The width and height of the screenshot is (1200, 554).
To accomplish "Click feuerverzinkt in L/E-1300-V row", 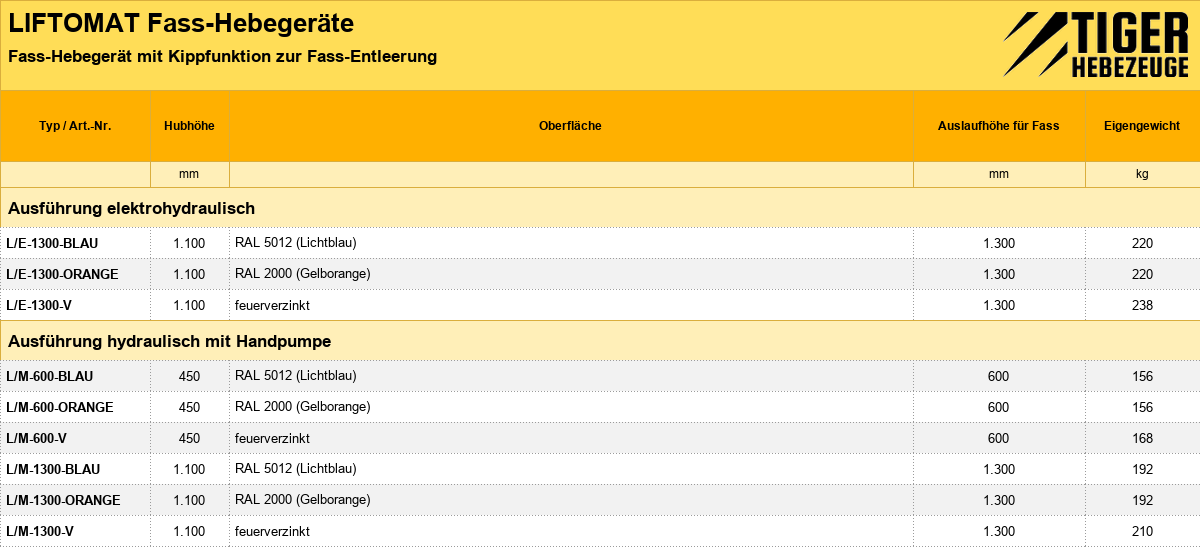I will point(272,305).
